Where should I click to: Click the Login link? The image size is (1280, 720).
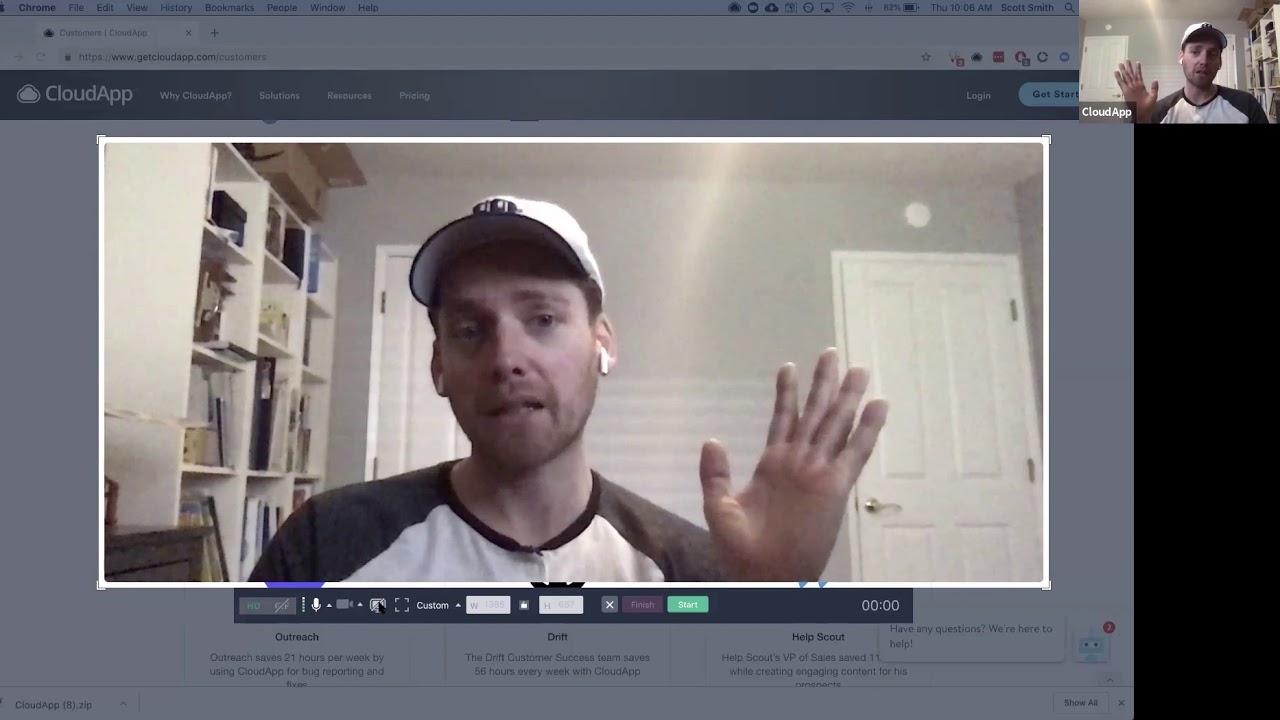(979, 96)
